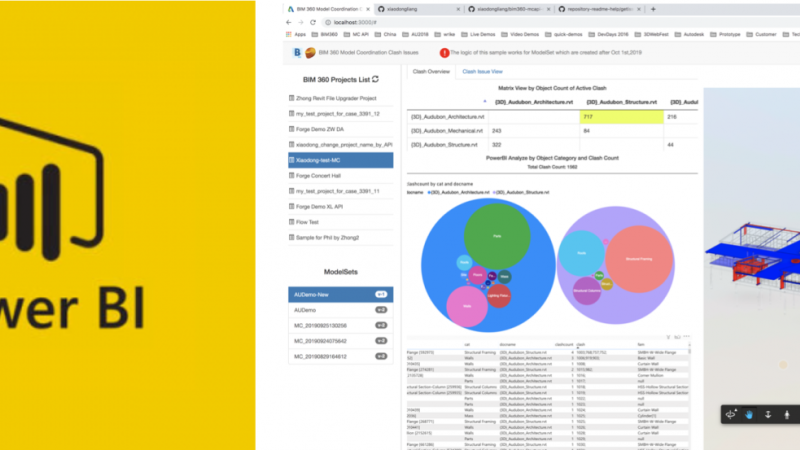
Task: Sort clash table by clashcount column header
Action: point(564,344)
